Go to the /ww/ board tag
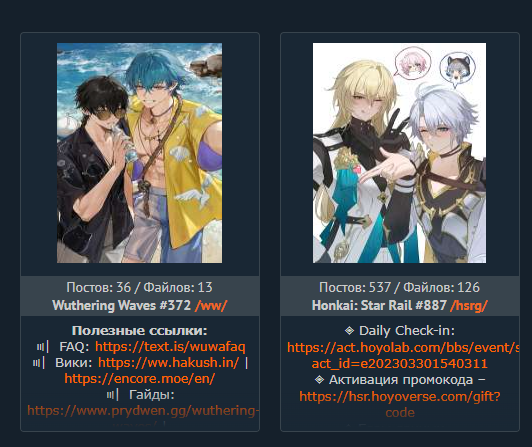This screenshot has height=447, width=532. (211, 305)
